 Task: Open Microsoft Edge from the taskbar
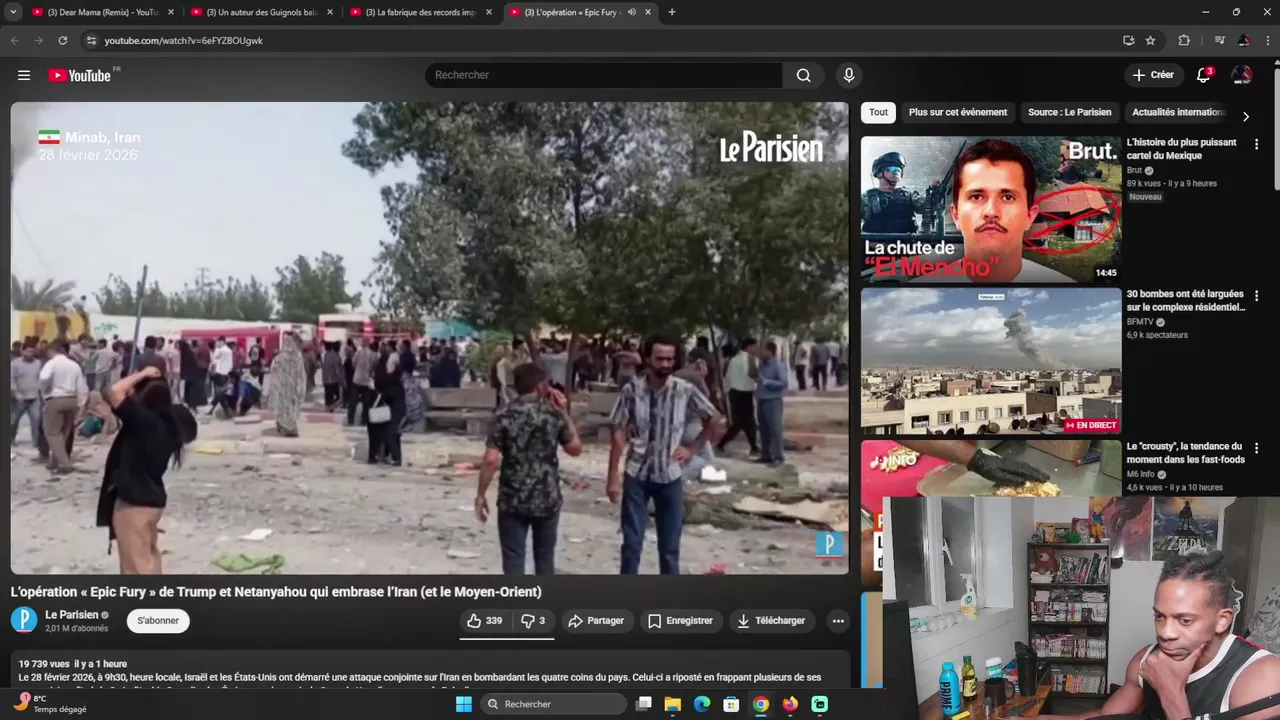point(702,704)
